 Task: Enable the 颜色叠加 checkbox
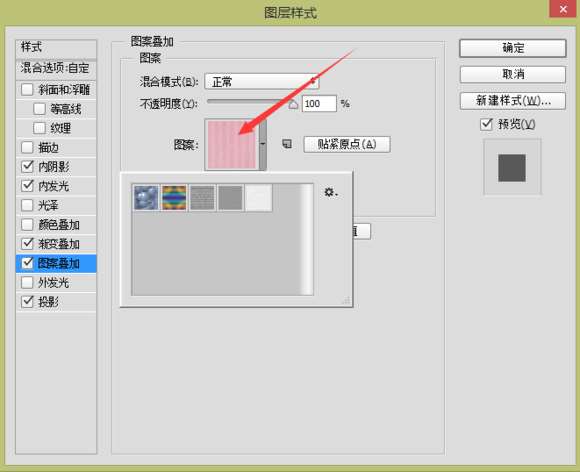tap(27, 224)
